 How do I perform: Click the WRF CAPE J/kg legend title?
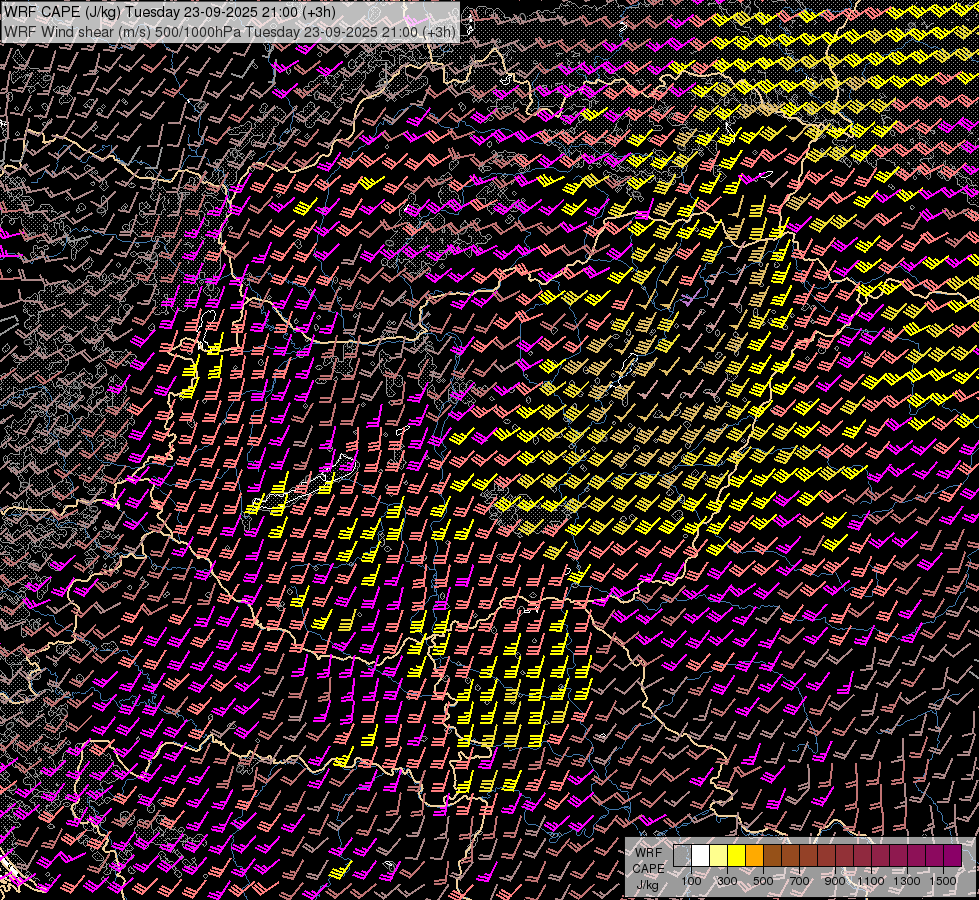pos(648,868)
